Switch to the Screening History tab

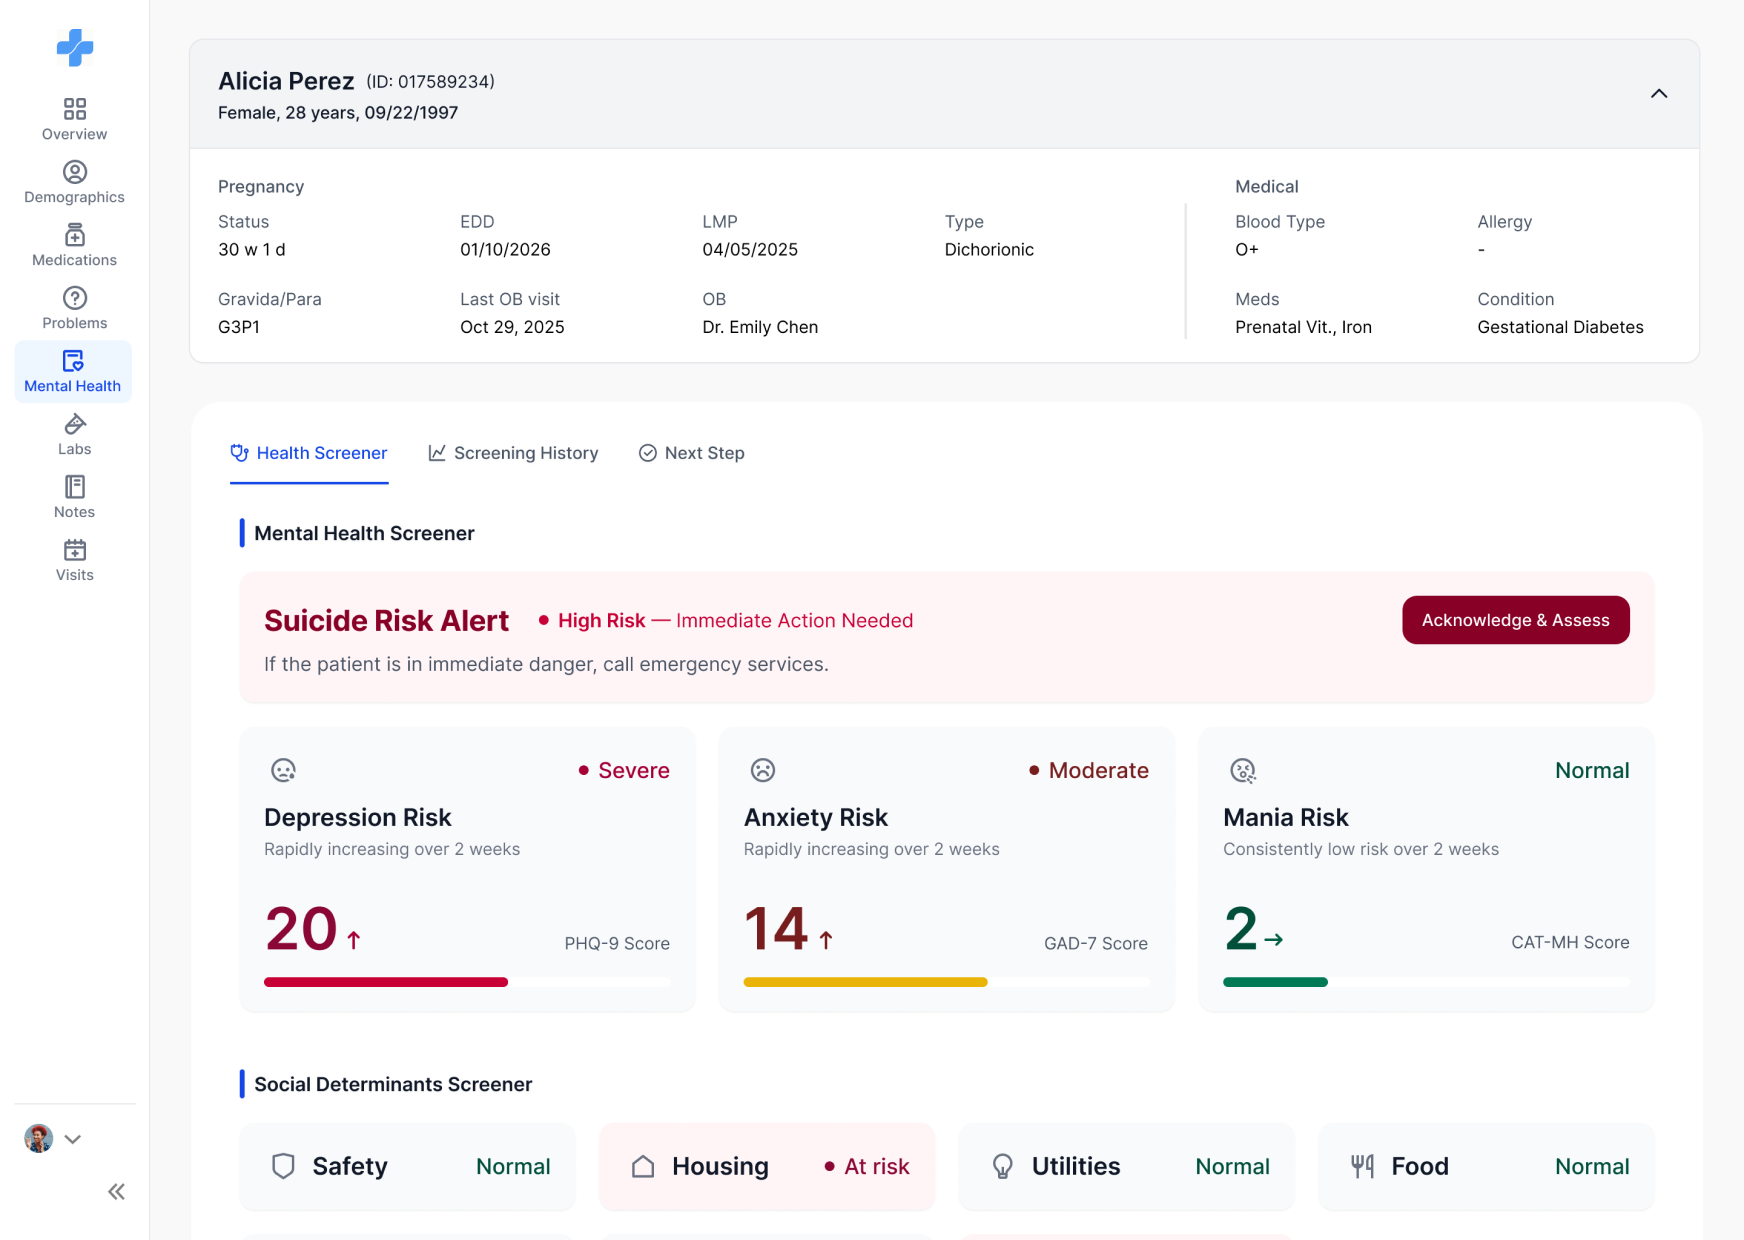(x=513, y=453)
